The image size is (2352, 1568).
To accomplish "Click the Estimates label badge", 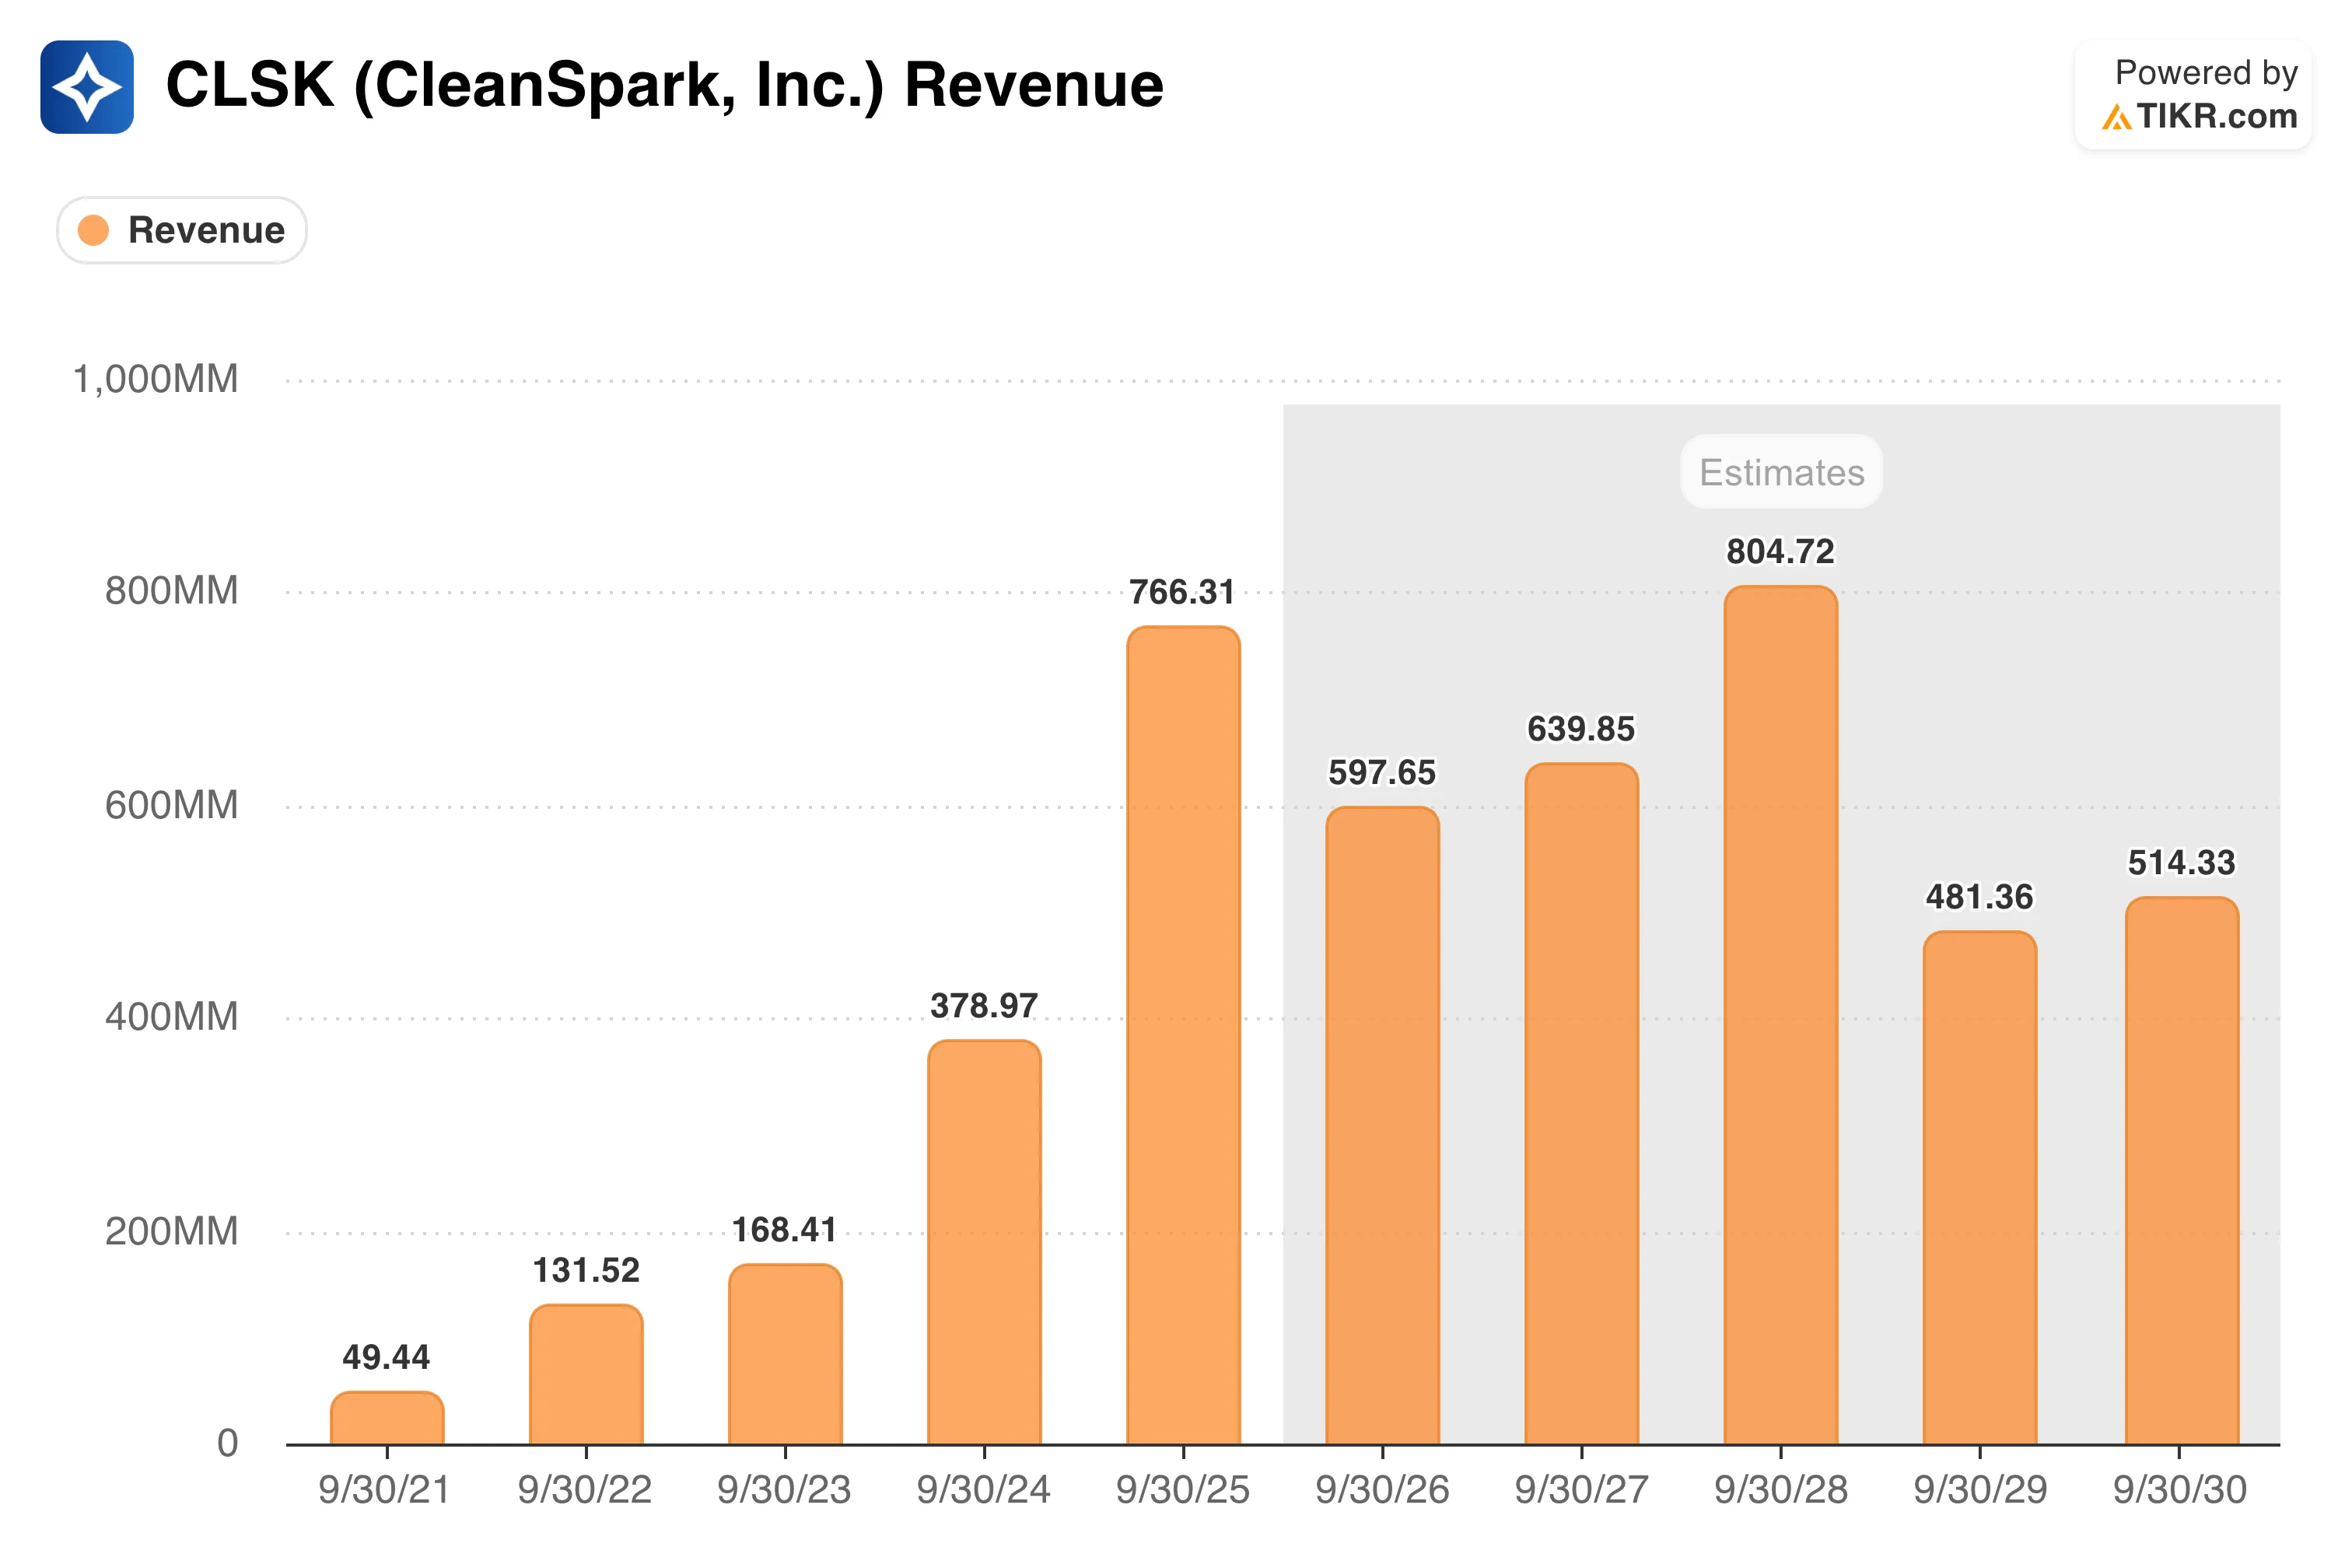I will [1781, 472].
